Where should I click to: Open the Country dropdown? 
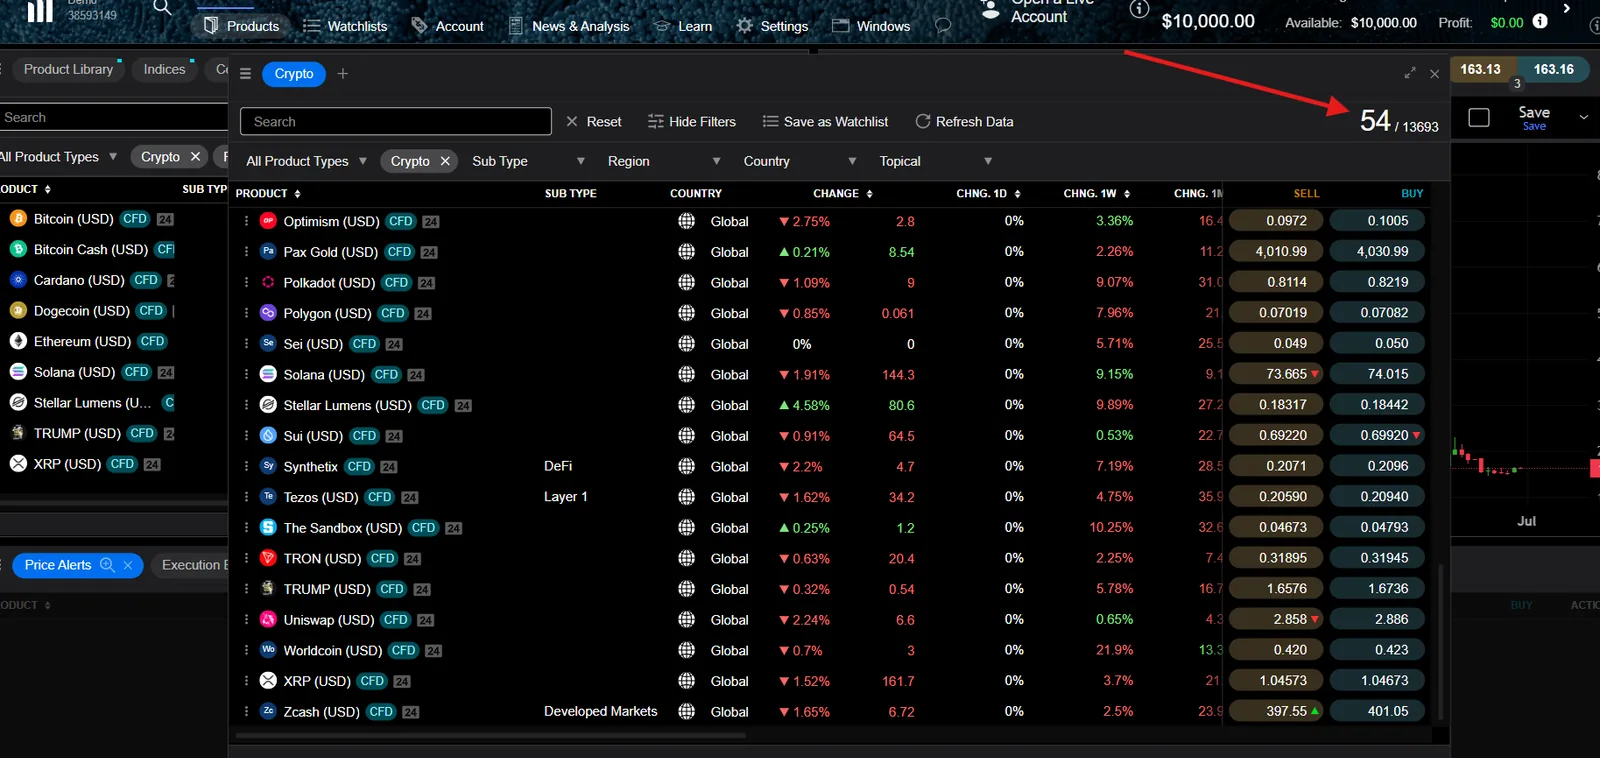coord(800,161)
